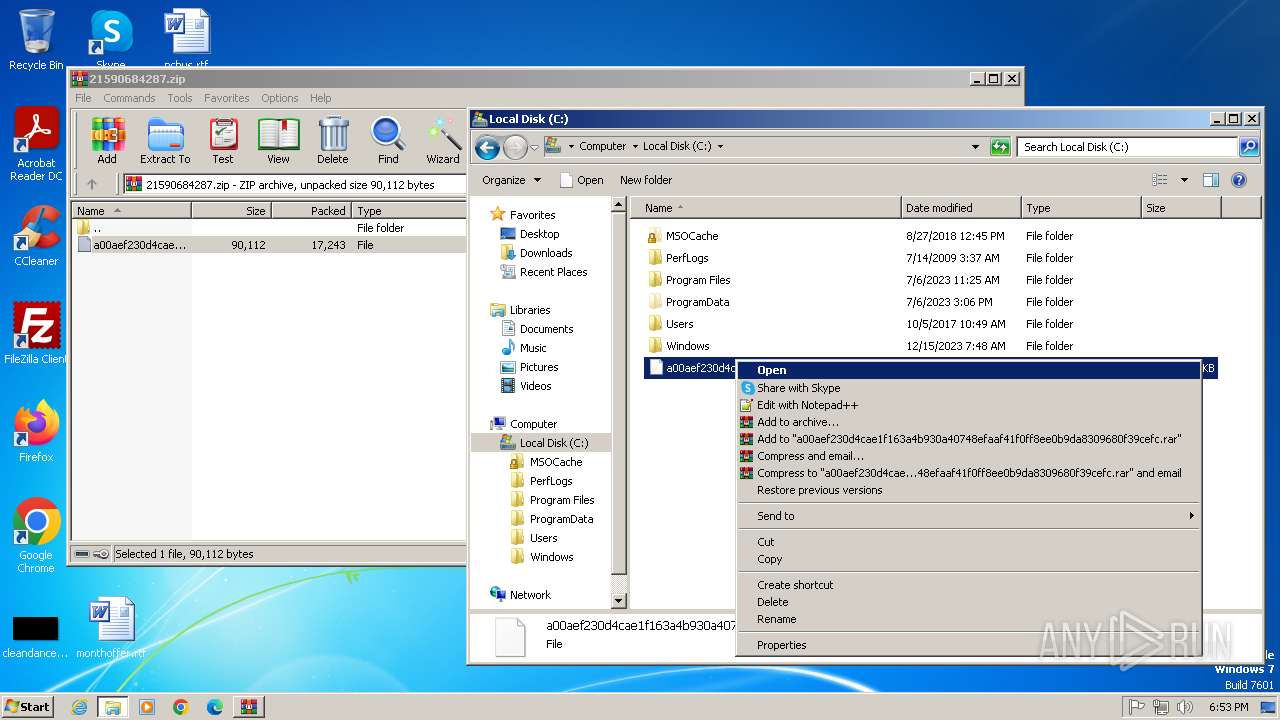Open FileZilla Client desktop icon
This screenshot has width=1280, height=720.
[x=36, y=333]
